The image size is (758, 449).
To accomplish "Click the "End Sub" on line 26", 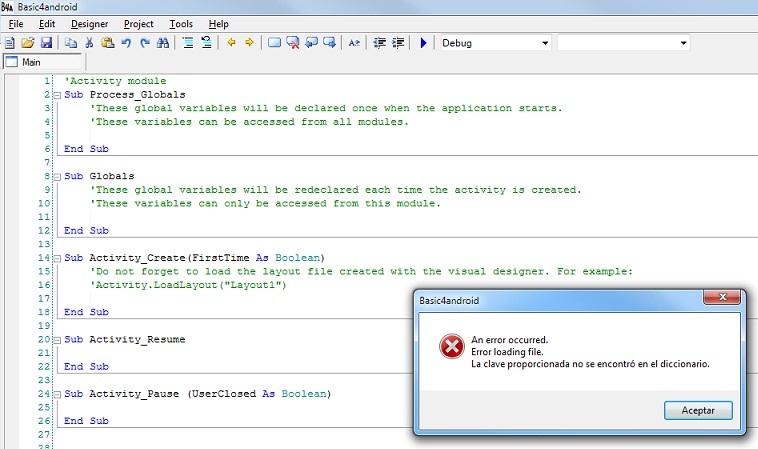I will tap(87, 421).
